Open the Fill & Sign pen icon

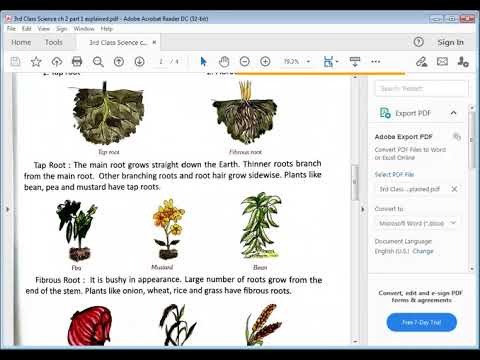(x=422, y=62)
